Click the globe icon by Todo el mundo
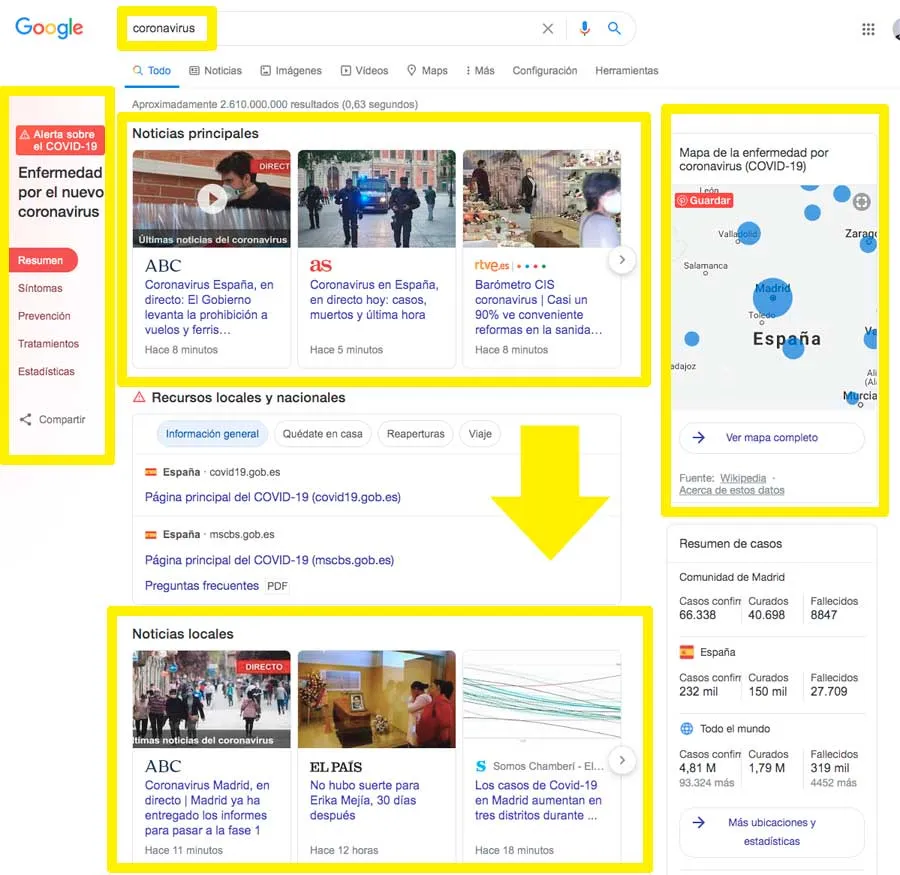The image size is (900, 875). [686, 729]
